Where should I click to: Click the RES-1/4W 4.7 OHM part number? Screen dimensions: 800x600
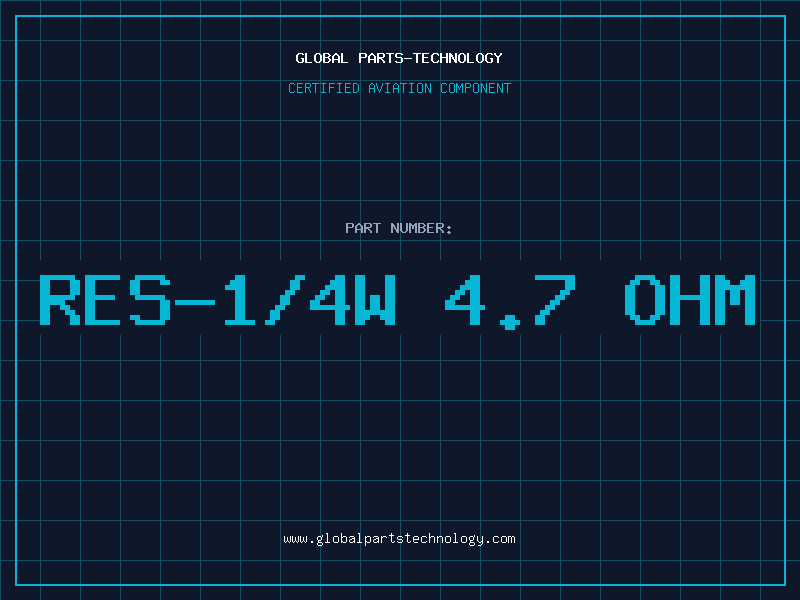[x=397, y=301]
